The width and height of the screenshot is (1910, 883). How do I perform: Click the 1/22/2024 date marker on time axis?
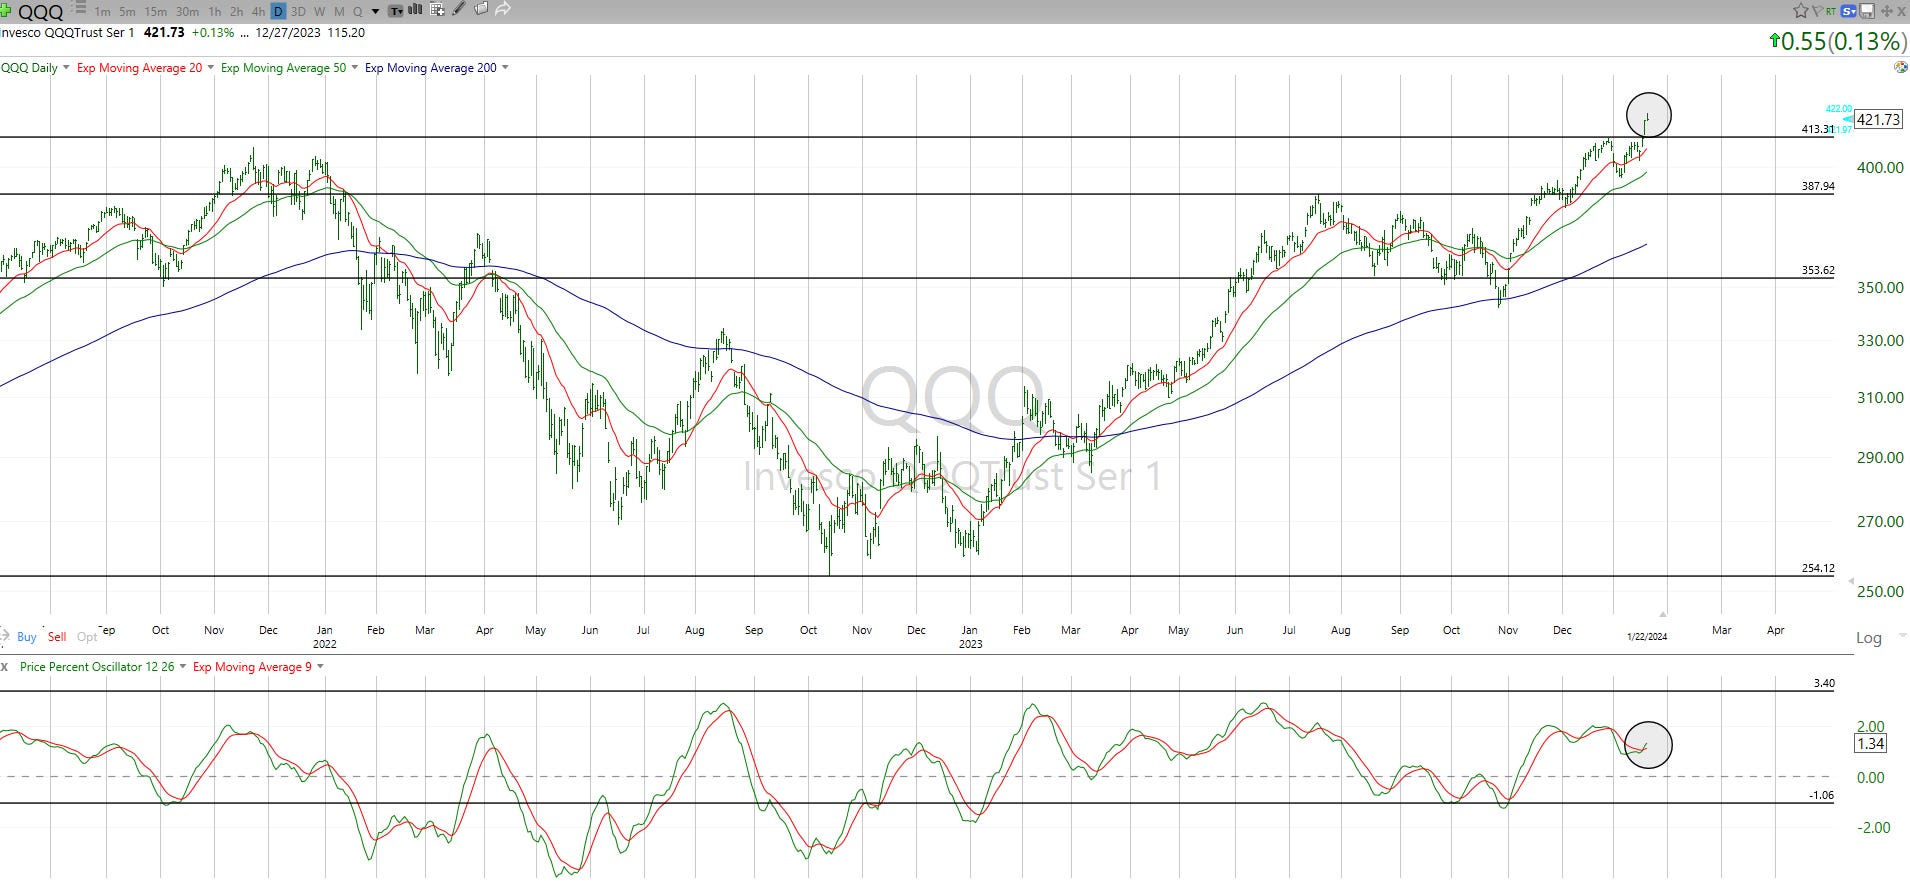pos(1647,637)
